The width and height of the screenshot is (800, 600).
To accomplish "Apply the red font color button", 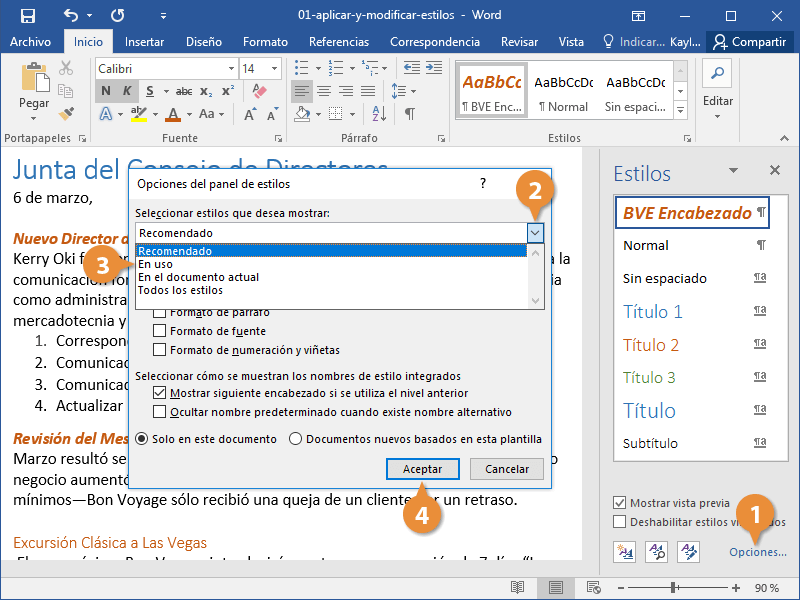I will coord(173,114).
